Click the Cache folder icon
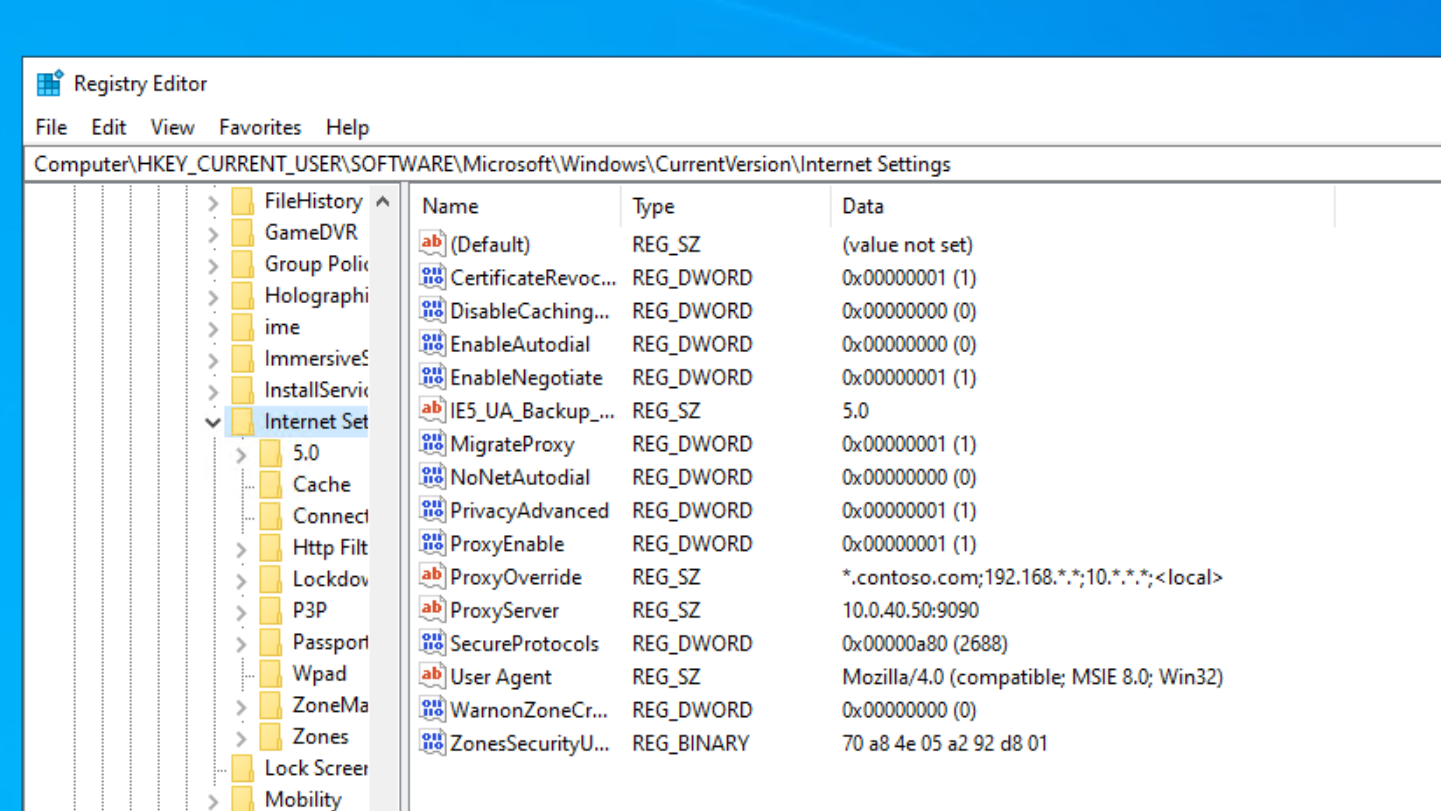 270,484
